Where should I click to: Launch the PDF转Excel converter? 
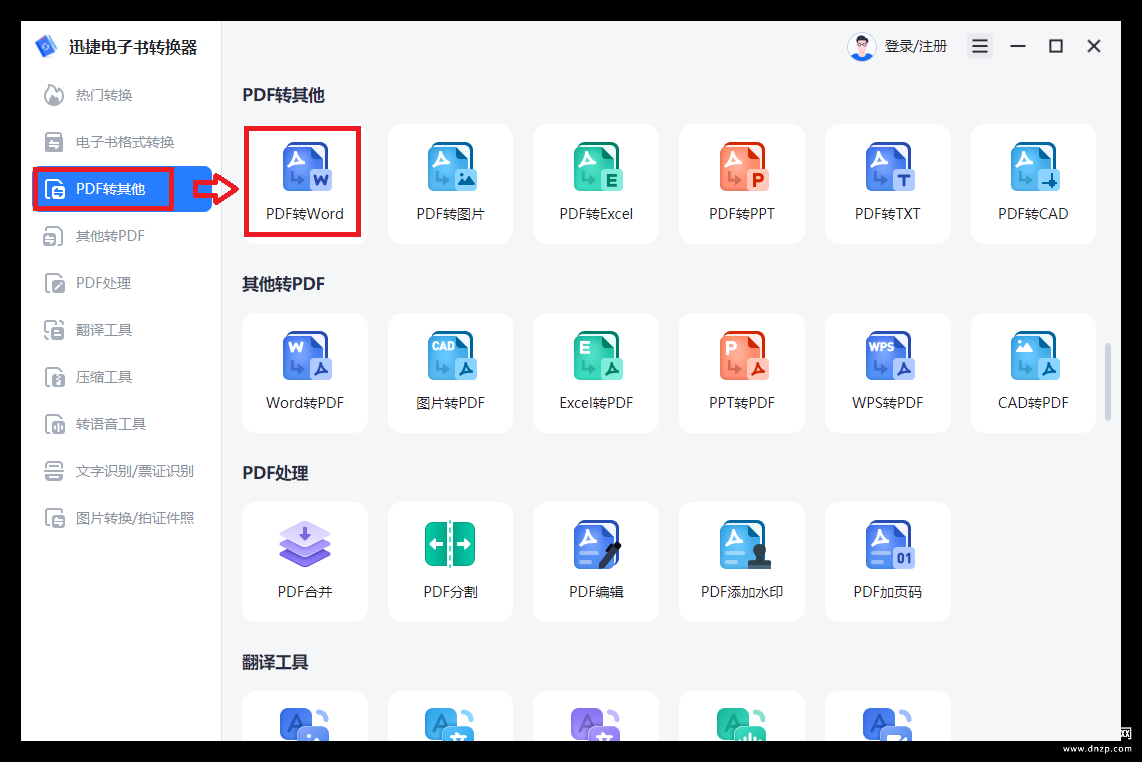click(596, 184)
